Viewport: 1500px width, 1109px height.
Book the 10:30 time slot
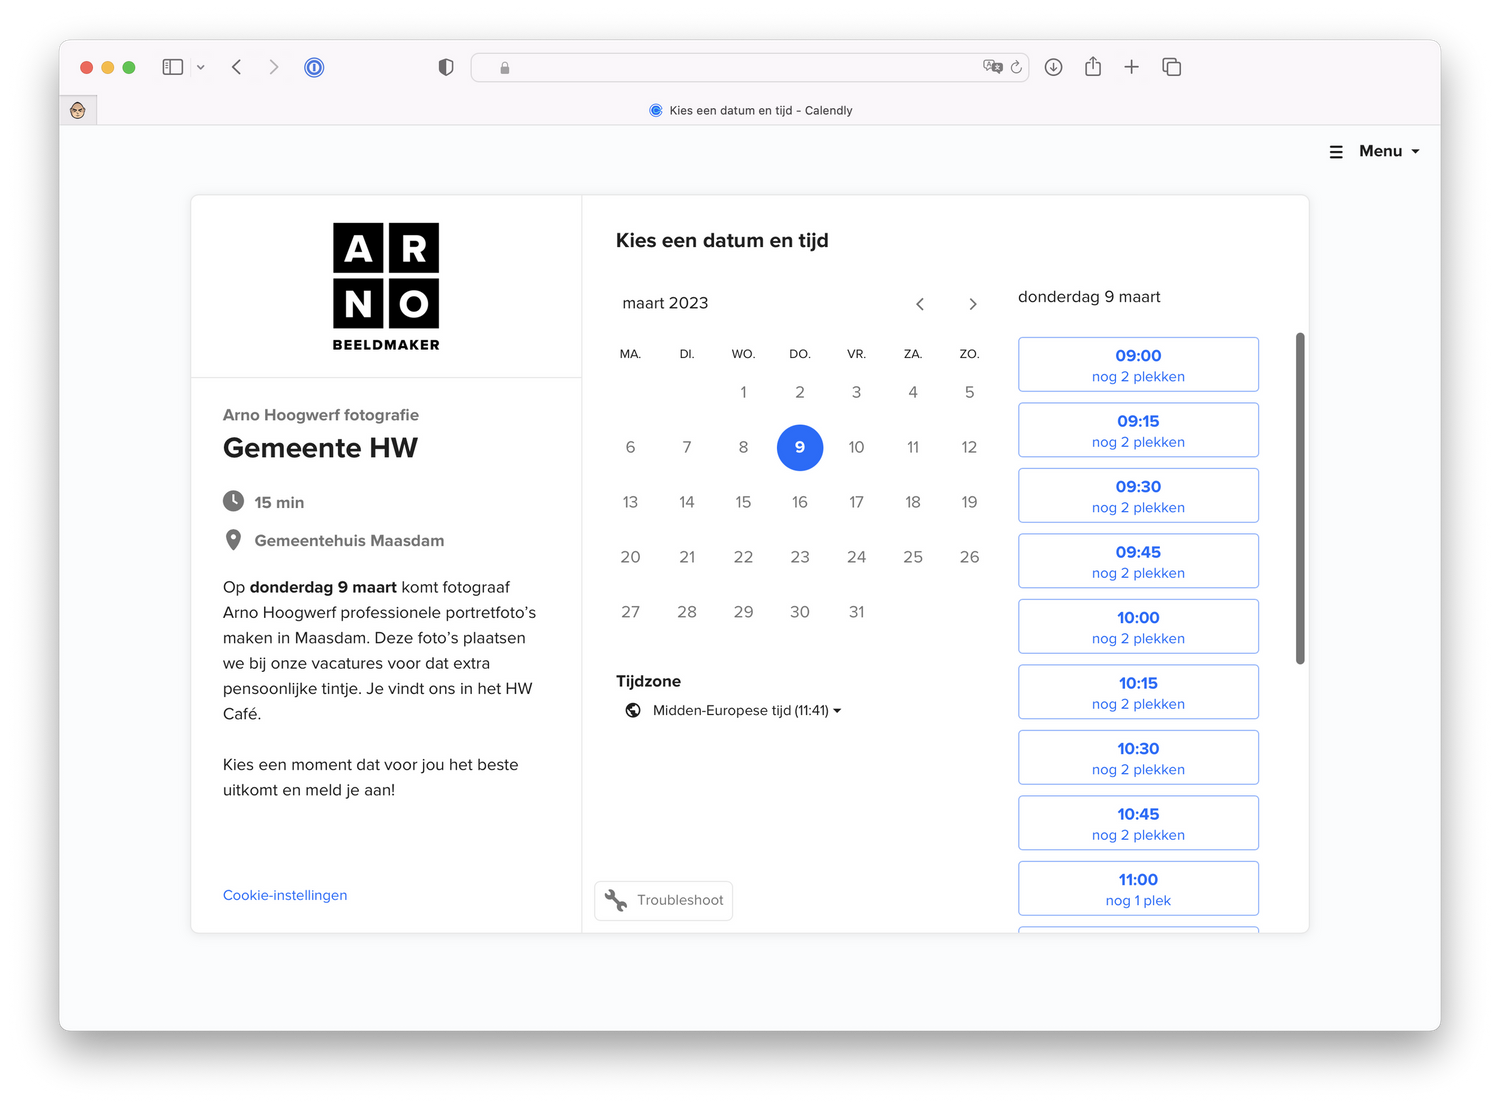[x=1138, y=757]
